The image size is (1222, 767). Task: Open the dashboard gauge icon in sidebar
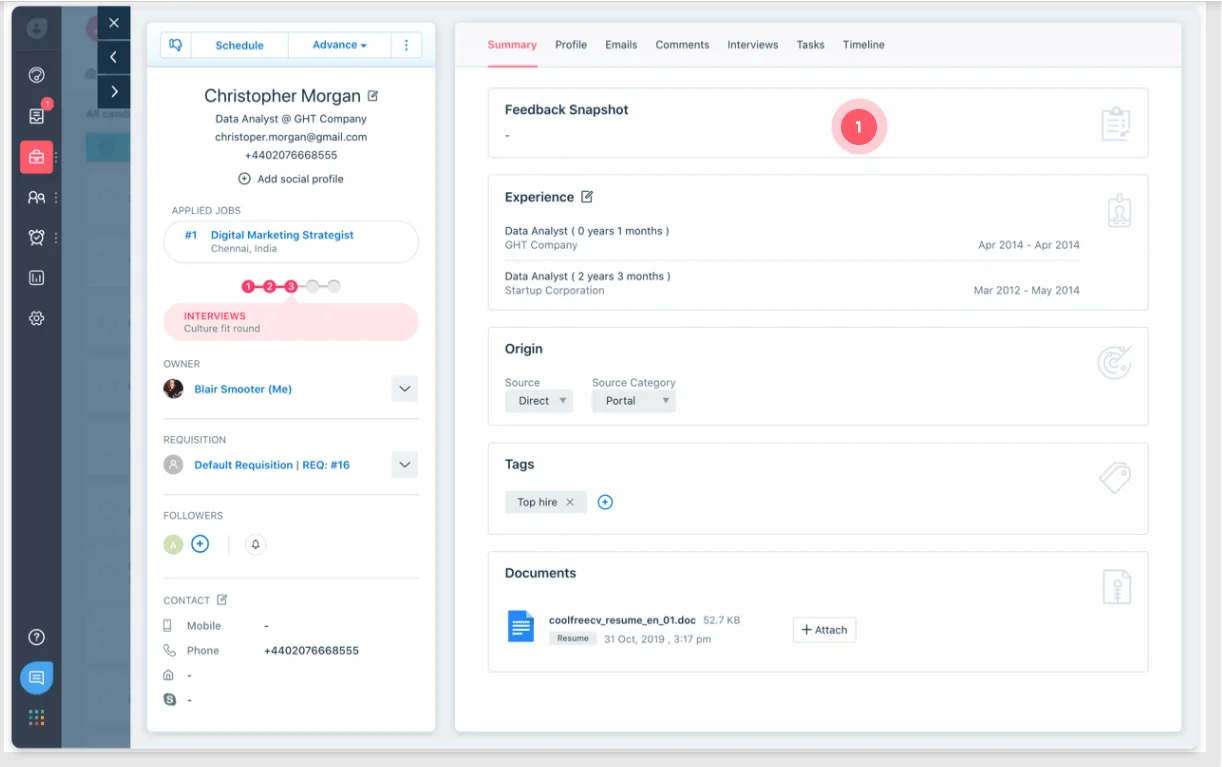click(37, 75)
